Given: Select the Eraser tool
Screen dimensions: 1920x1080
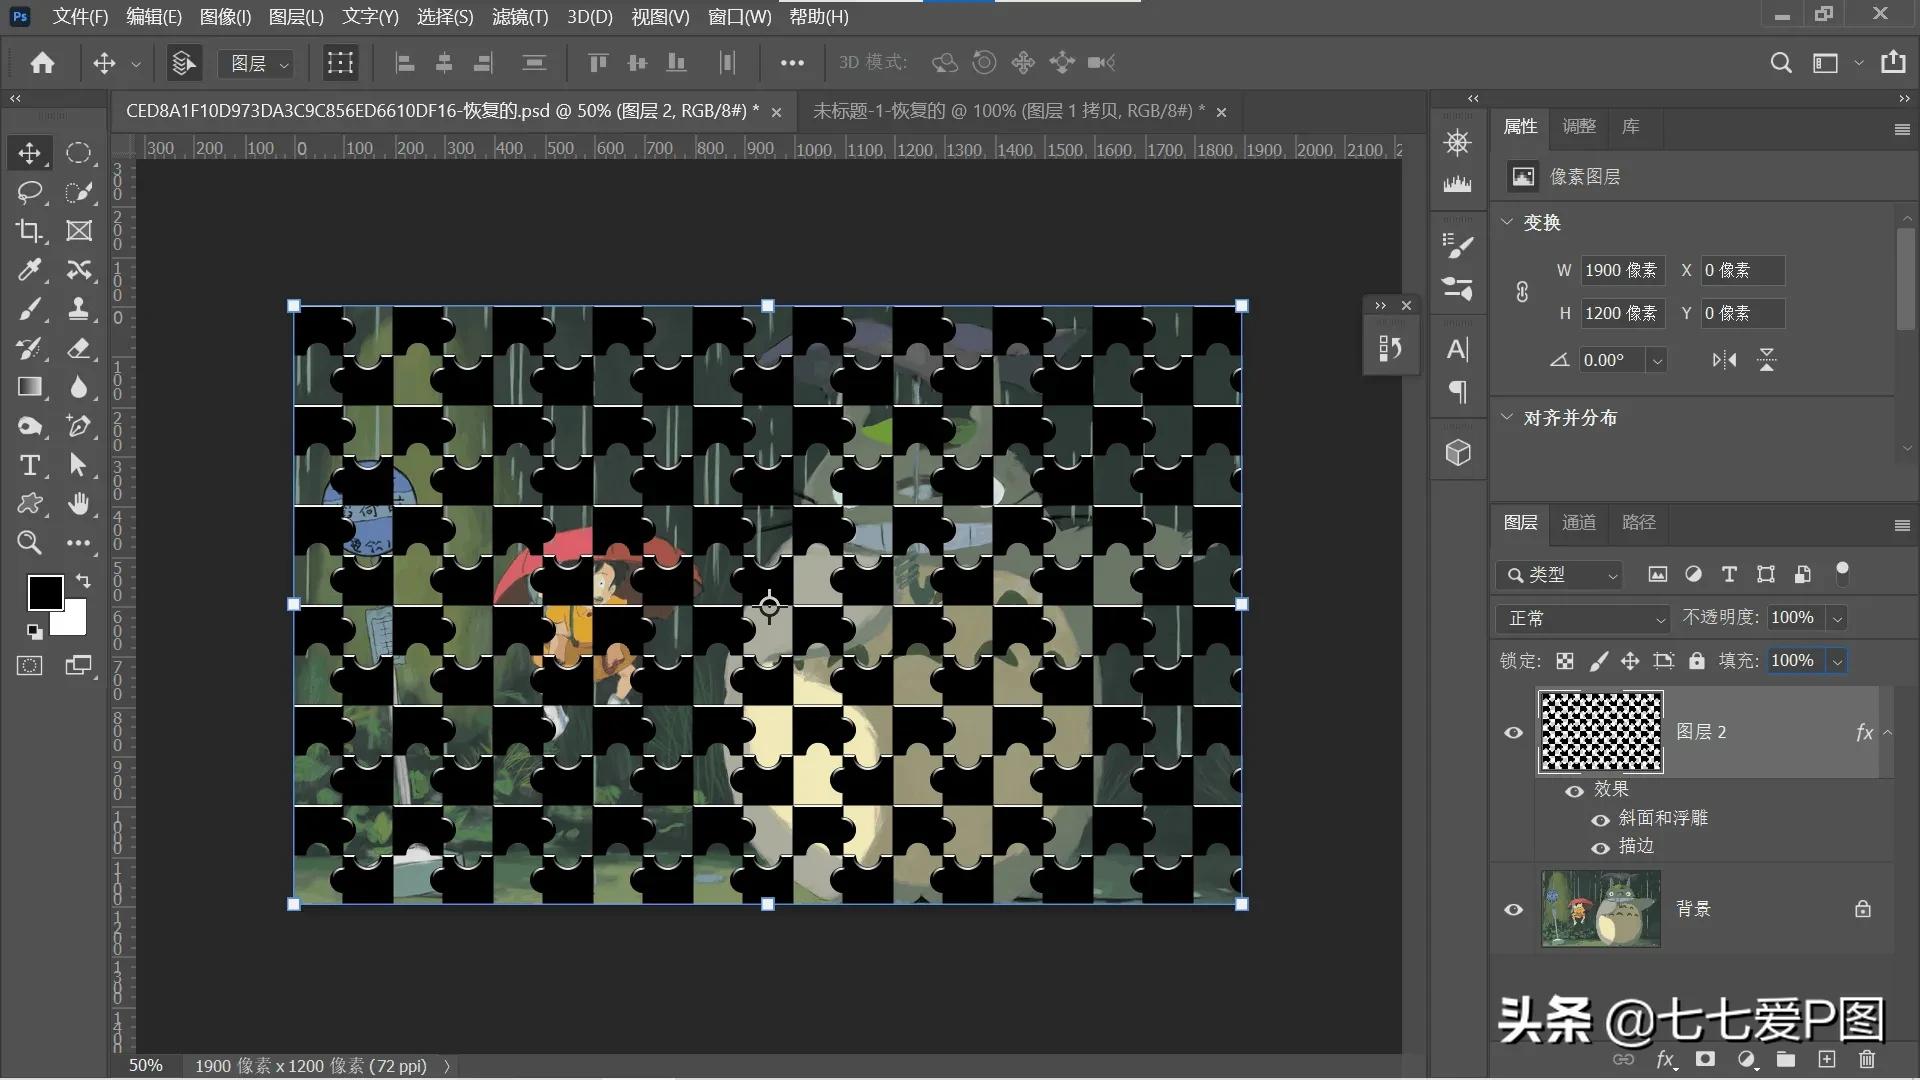Looking at the screenshot, I should [x=79, y=348].
